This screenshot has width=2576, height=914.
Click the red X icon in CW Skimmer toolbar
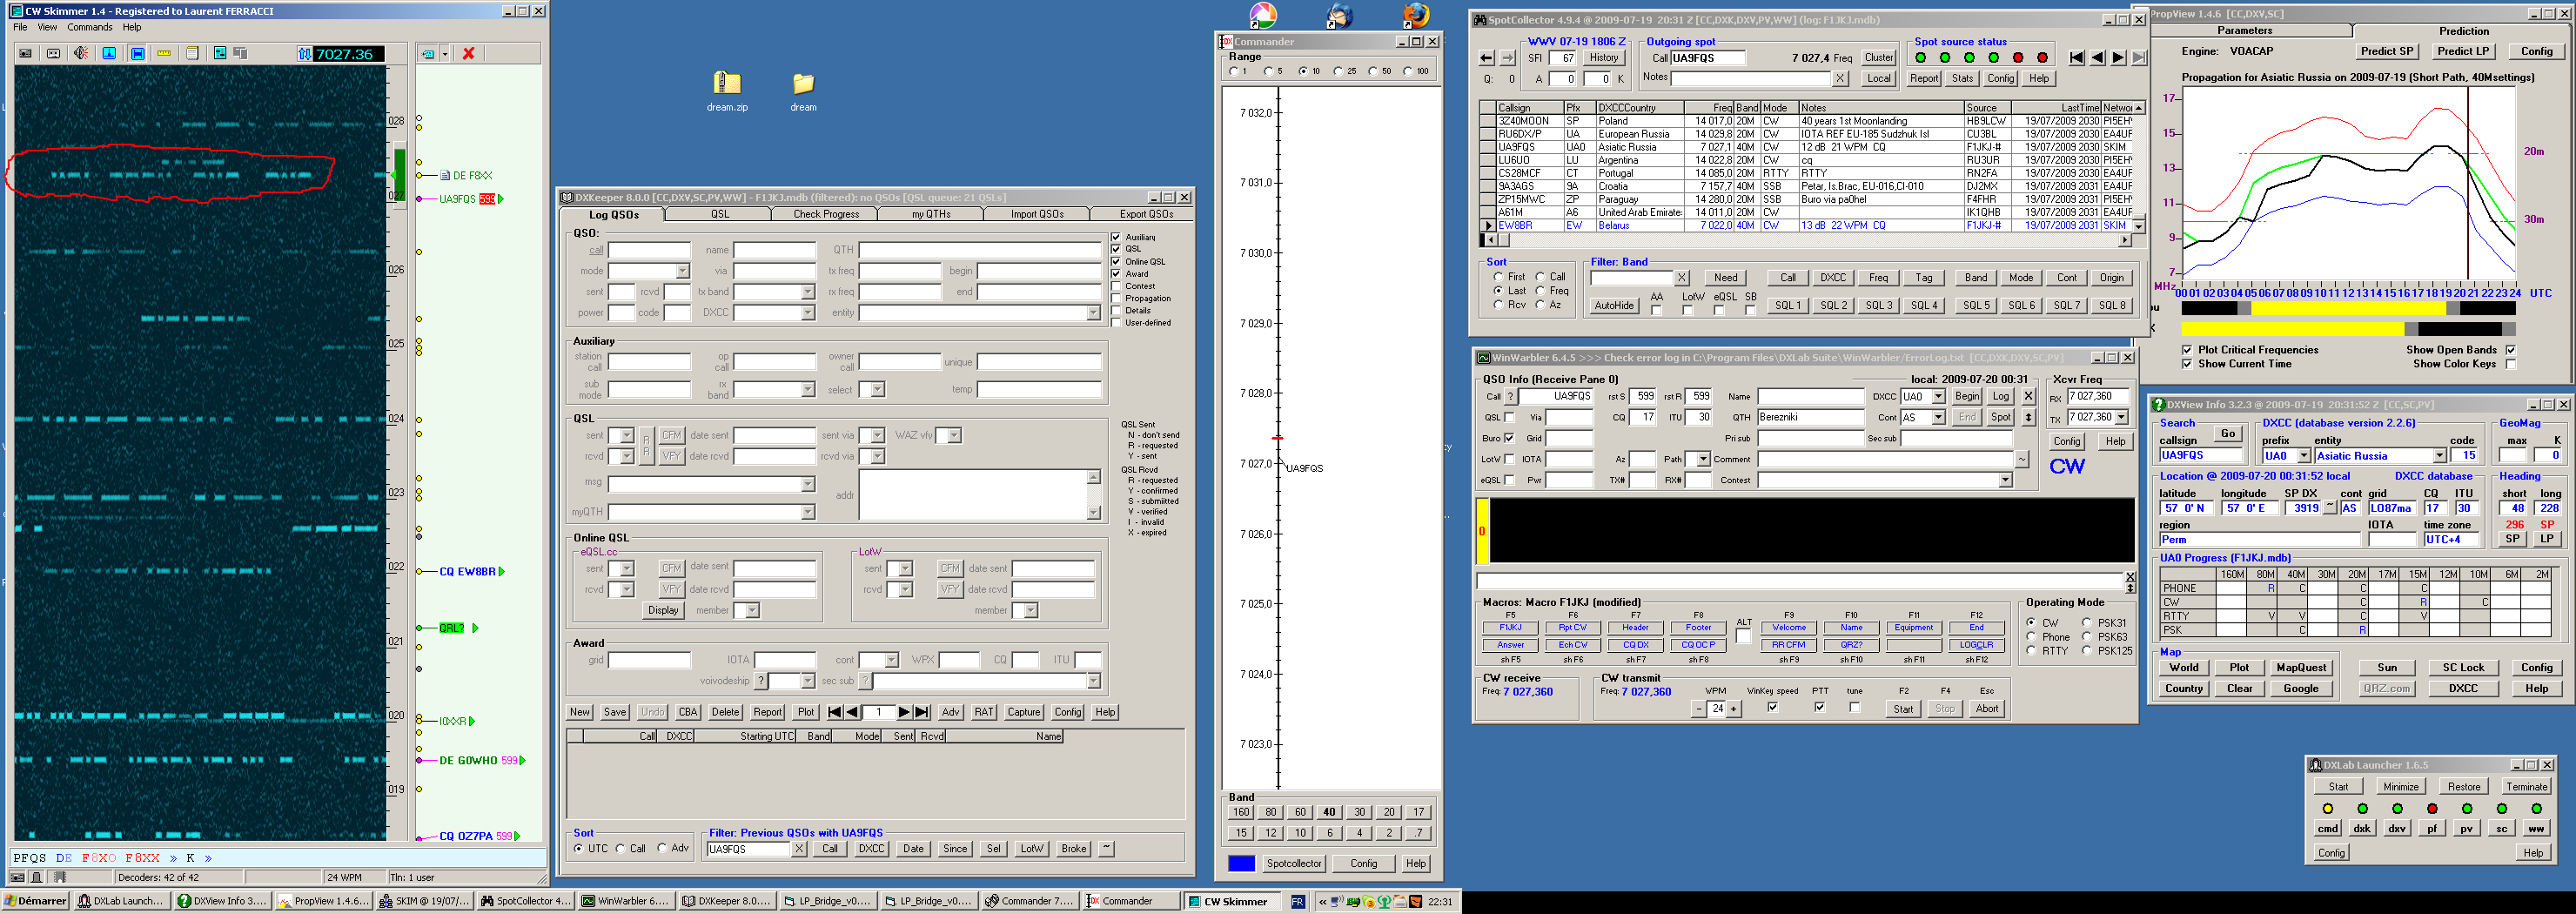tap(468, 53)
